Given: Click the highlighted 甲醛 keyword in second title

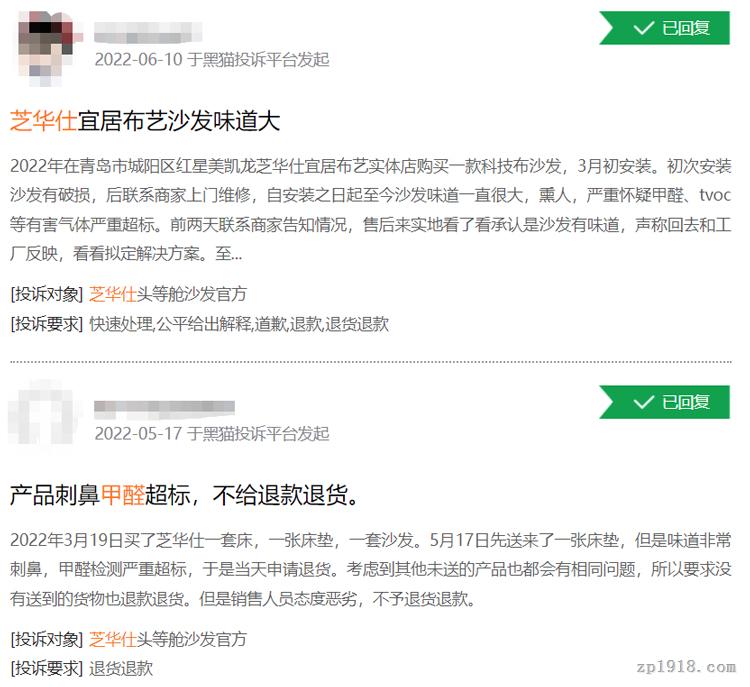Looking at the screenshot, I should 122,495.
